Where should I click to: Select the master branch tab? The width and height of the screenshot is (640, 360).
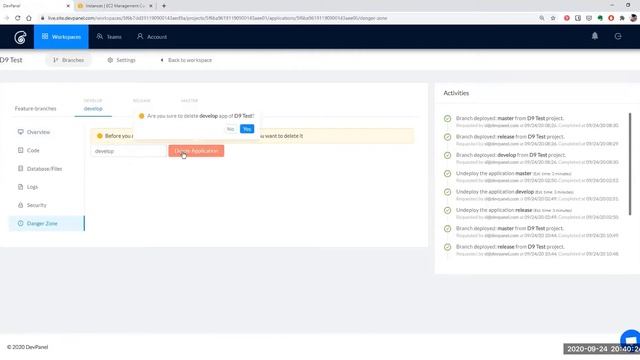click(189, 101)
